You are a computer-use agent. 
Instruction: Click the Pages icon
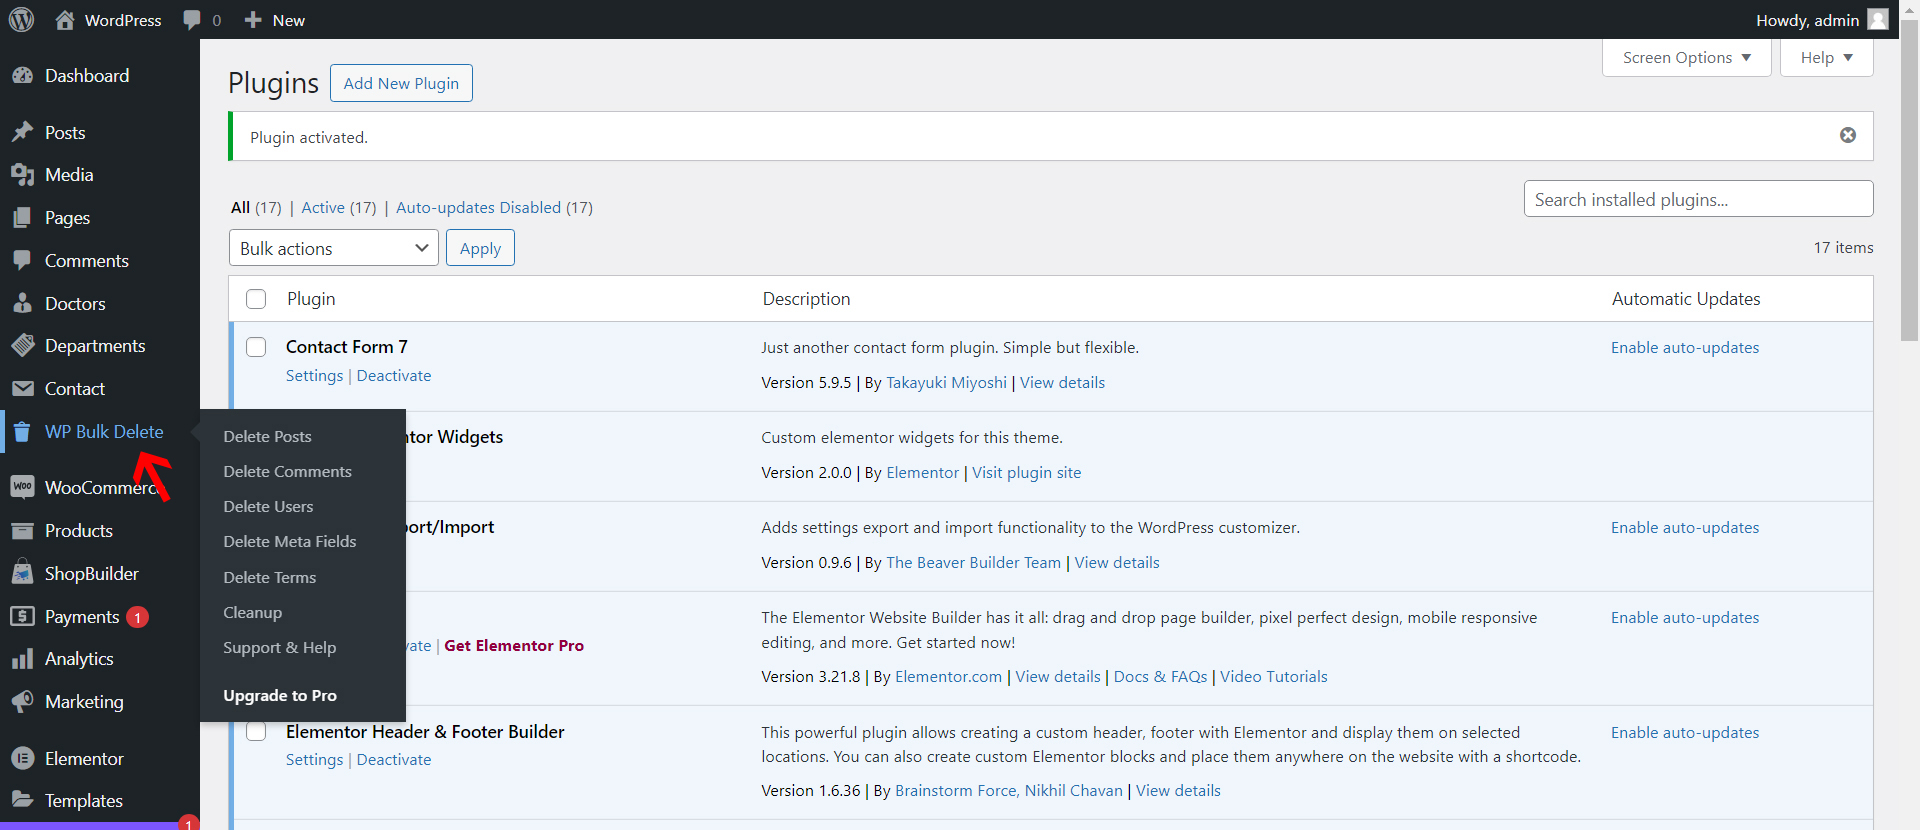click(22, 218)
